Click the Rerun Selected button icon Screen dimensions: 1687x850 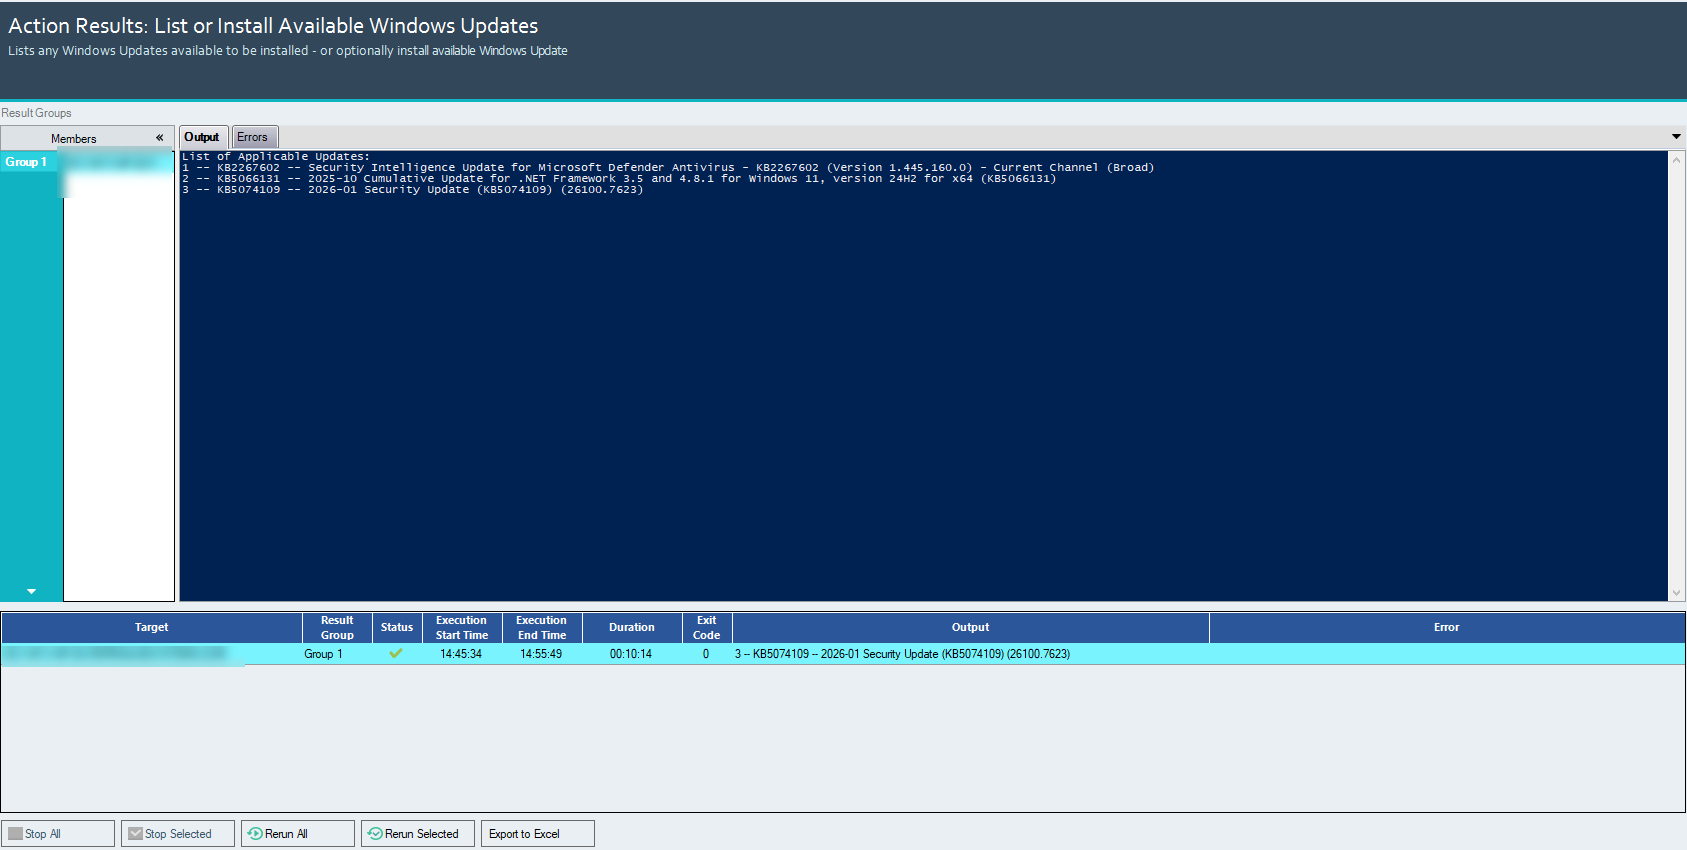375,834
